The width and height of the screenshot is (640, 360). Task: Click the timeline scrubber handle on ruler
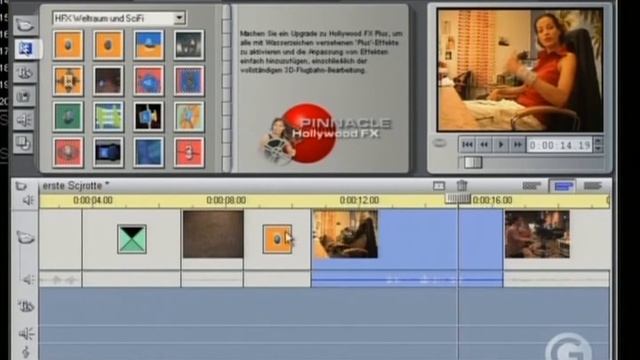(x=458, y=198)
